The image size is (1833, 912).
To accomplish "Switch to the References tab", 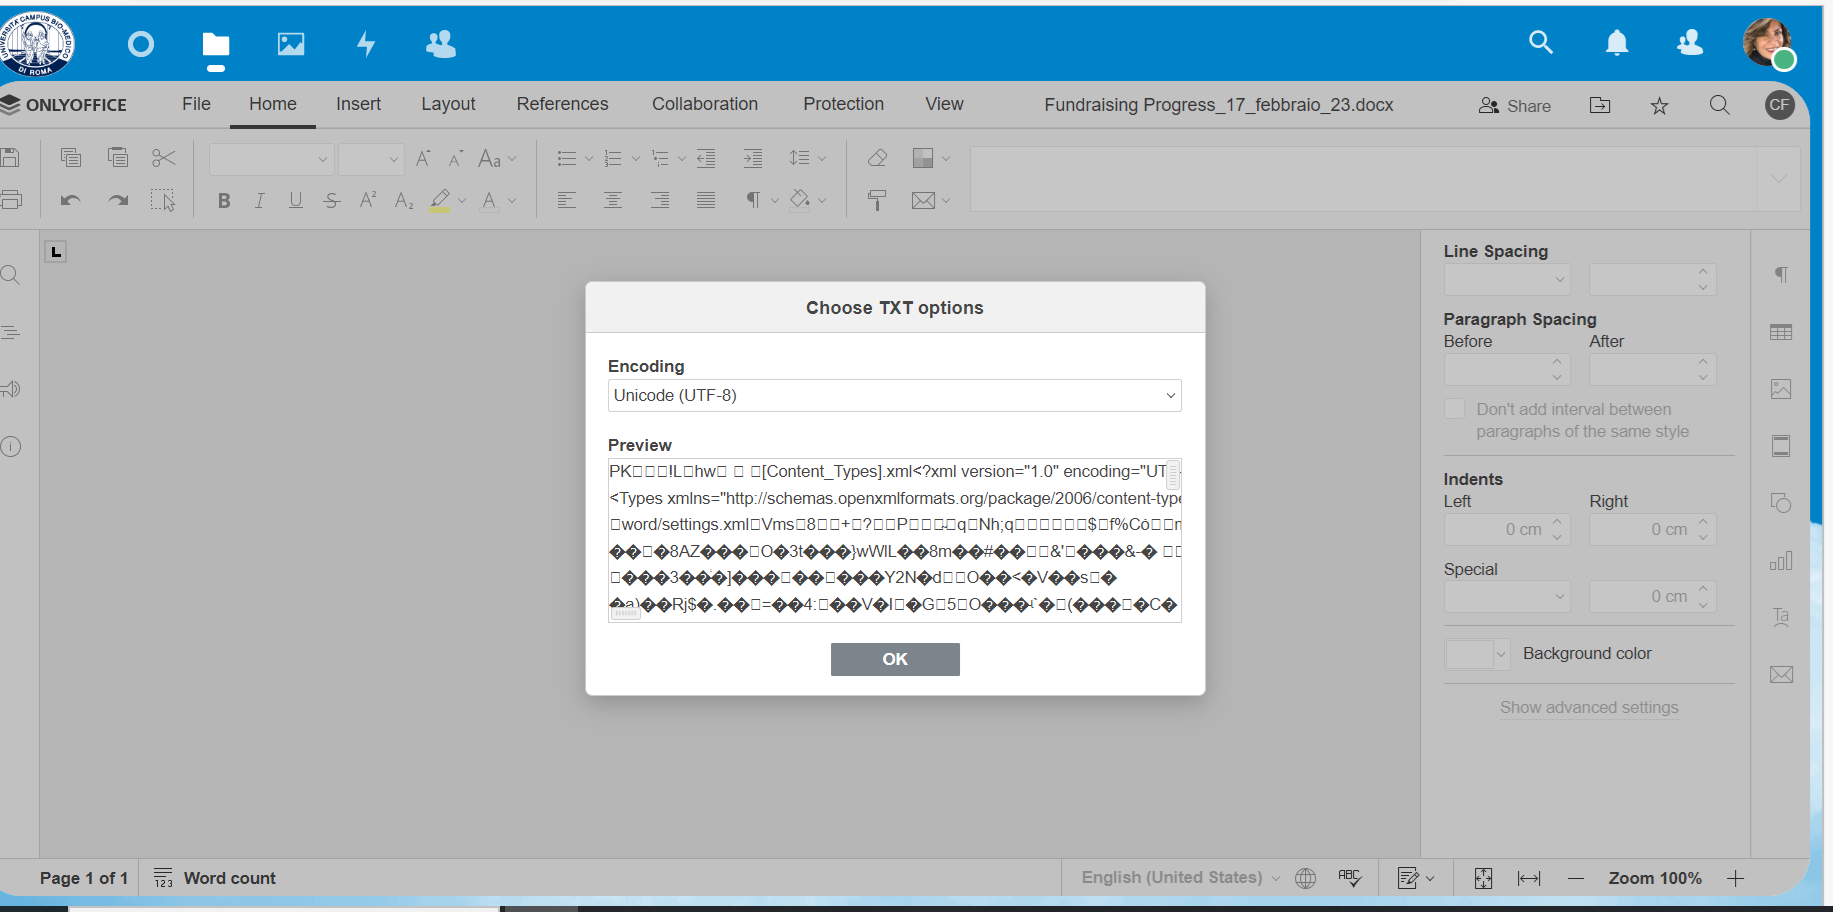I will point(562,104).
